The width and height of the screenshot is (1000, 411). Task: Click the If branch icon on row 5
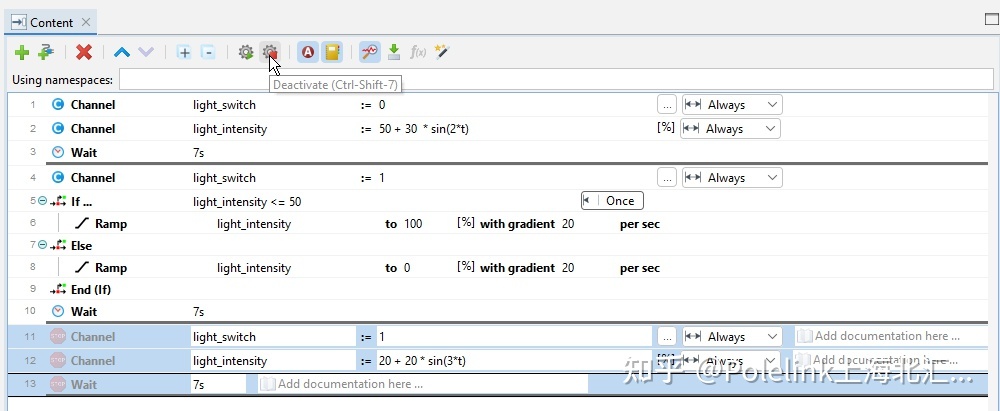point(58,202)
